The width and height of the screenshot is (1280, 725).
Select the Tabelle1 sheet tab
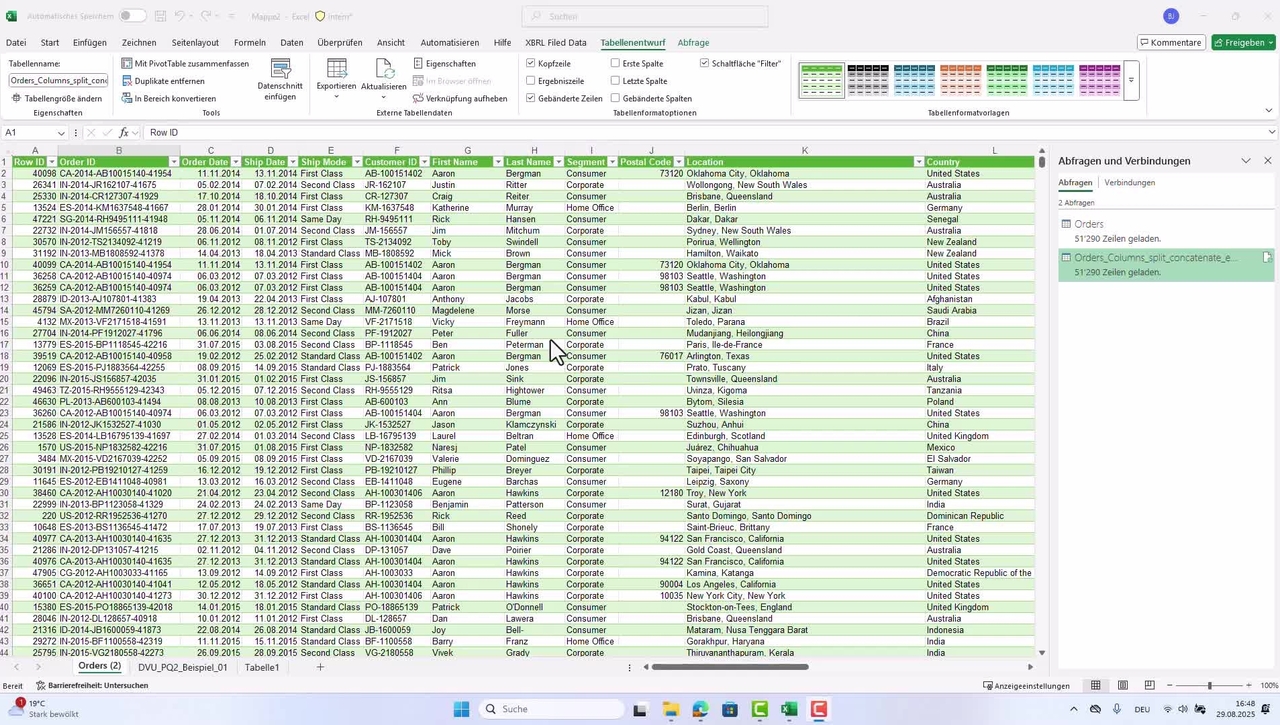(x=262, y=667)
